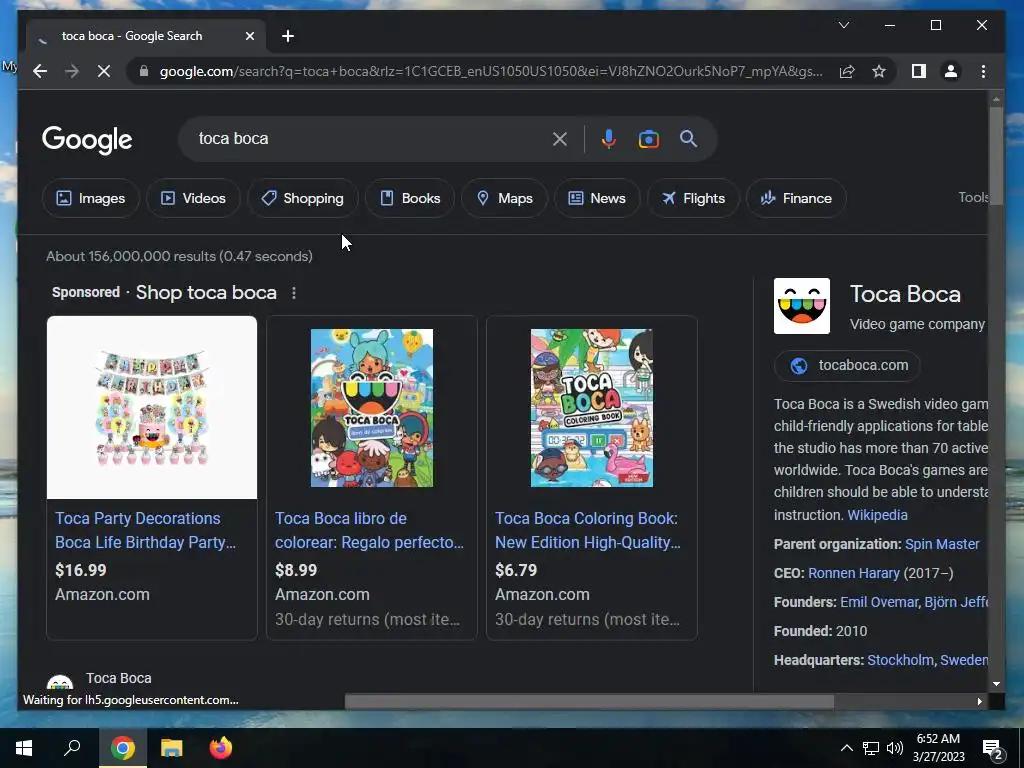Screen dimensions: 1024x768
Task: Open a new browser tab
Action: [288, 36]
